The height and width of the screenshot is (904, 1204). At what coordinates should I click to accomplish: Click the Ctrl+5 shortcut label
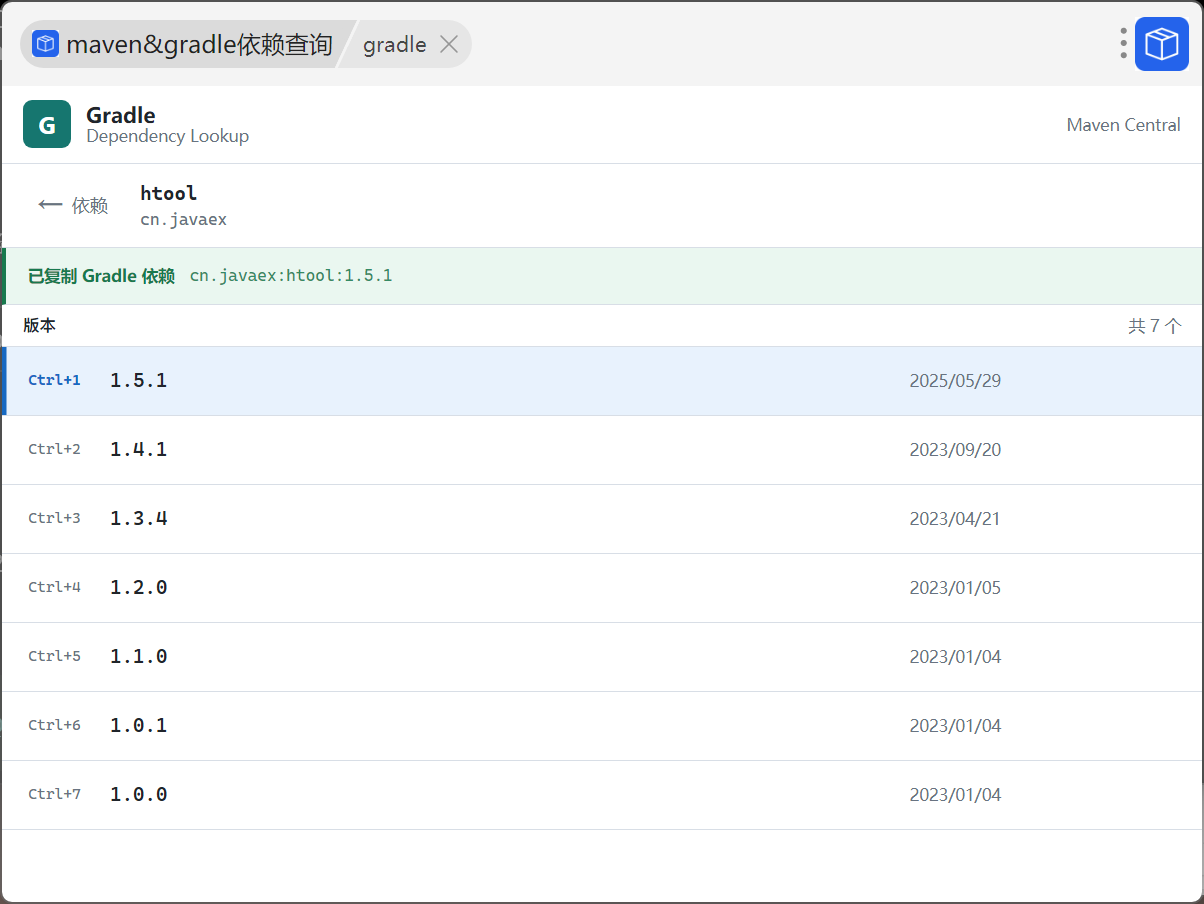(54, 656)
